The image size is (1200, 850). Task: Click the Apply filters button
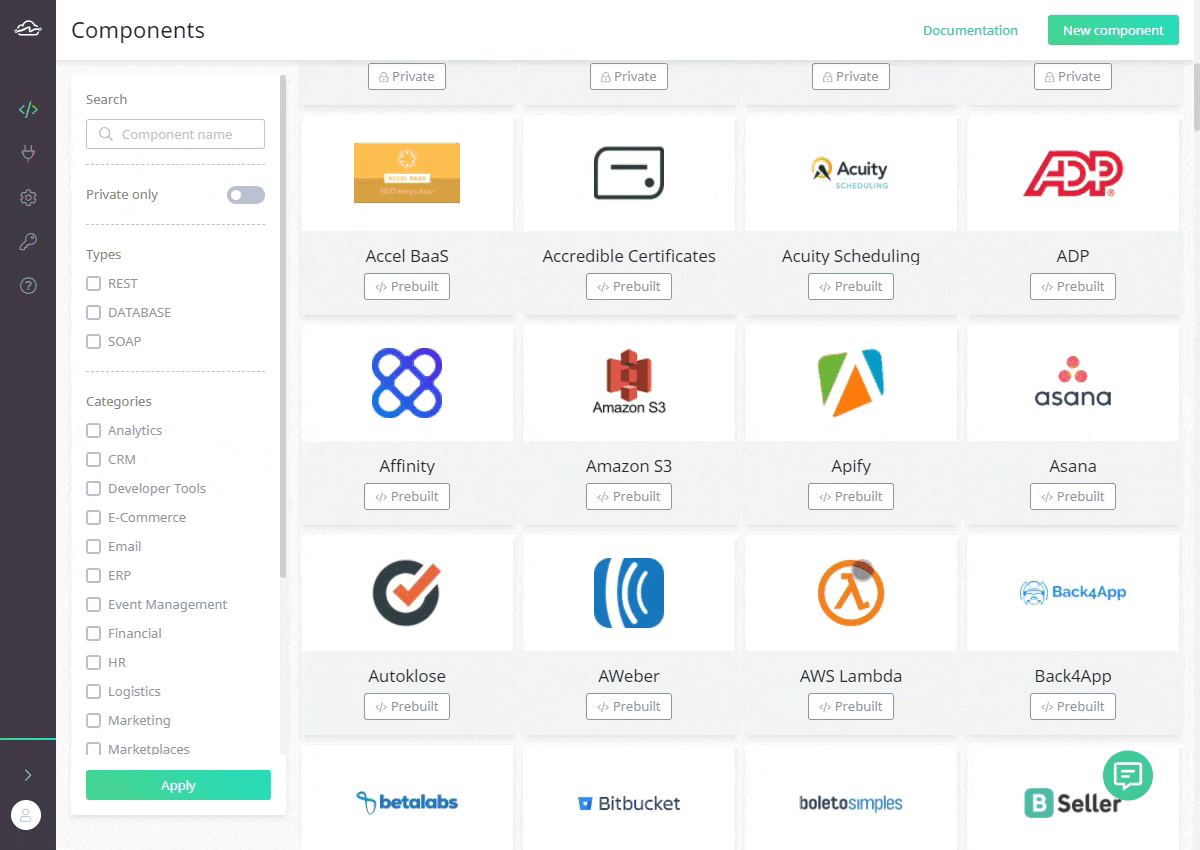coord(178,785)
